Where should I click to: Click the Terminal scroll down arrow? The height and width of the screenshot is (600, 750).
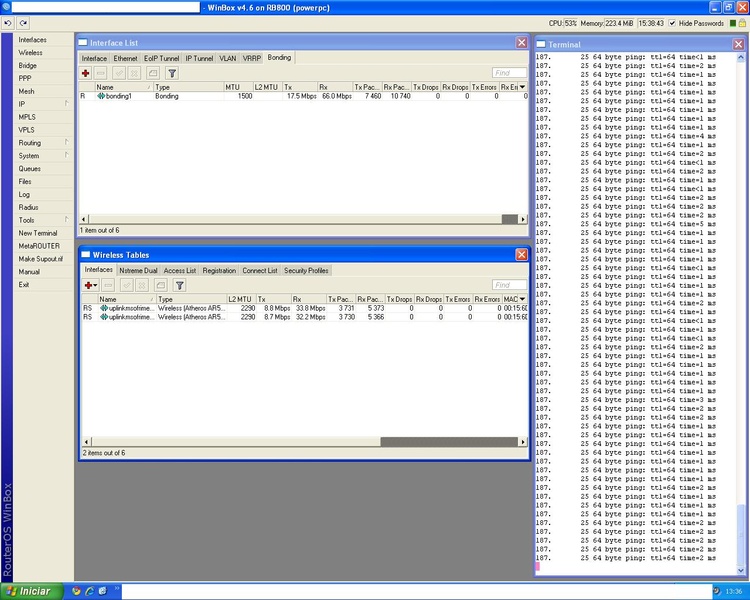[x=741, y=570]
